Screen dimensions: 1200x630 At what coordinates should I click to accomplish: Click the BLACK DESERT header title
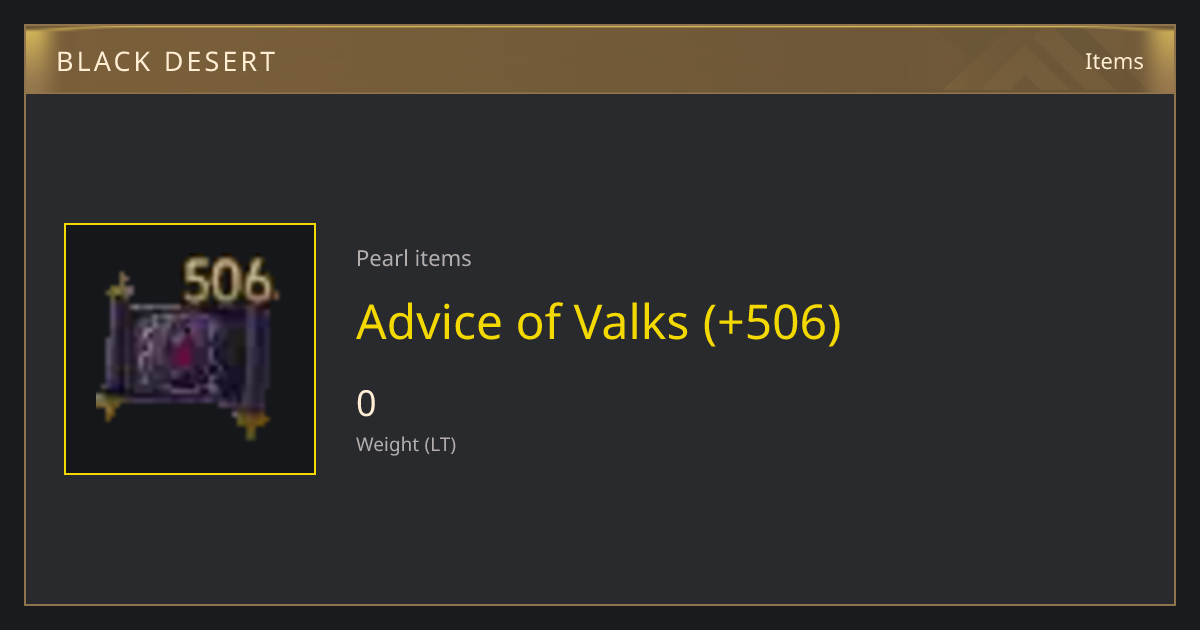pos(166,62)
